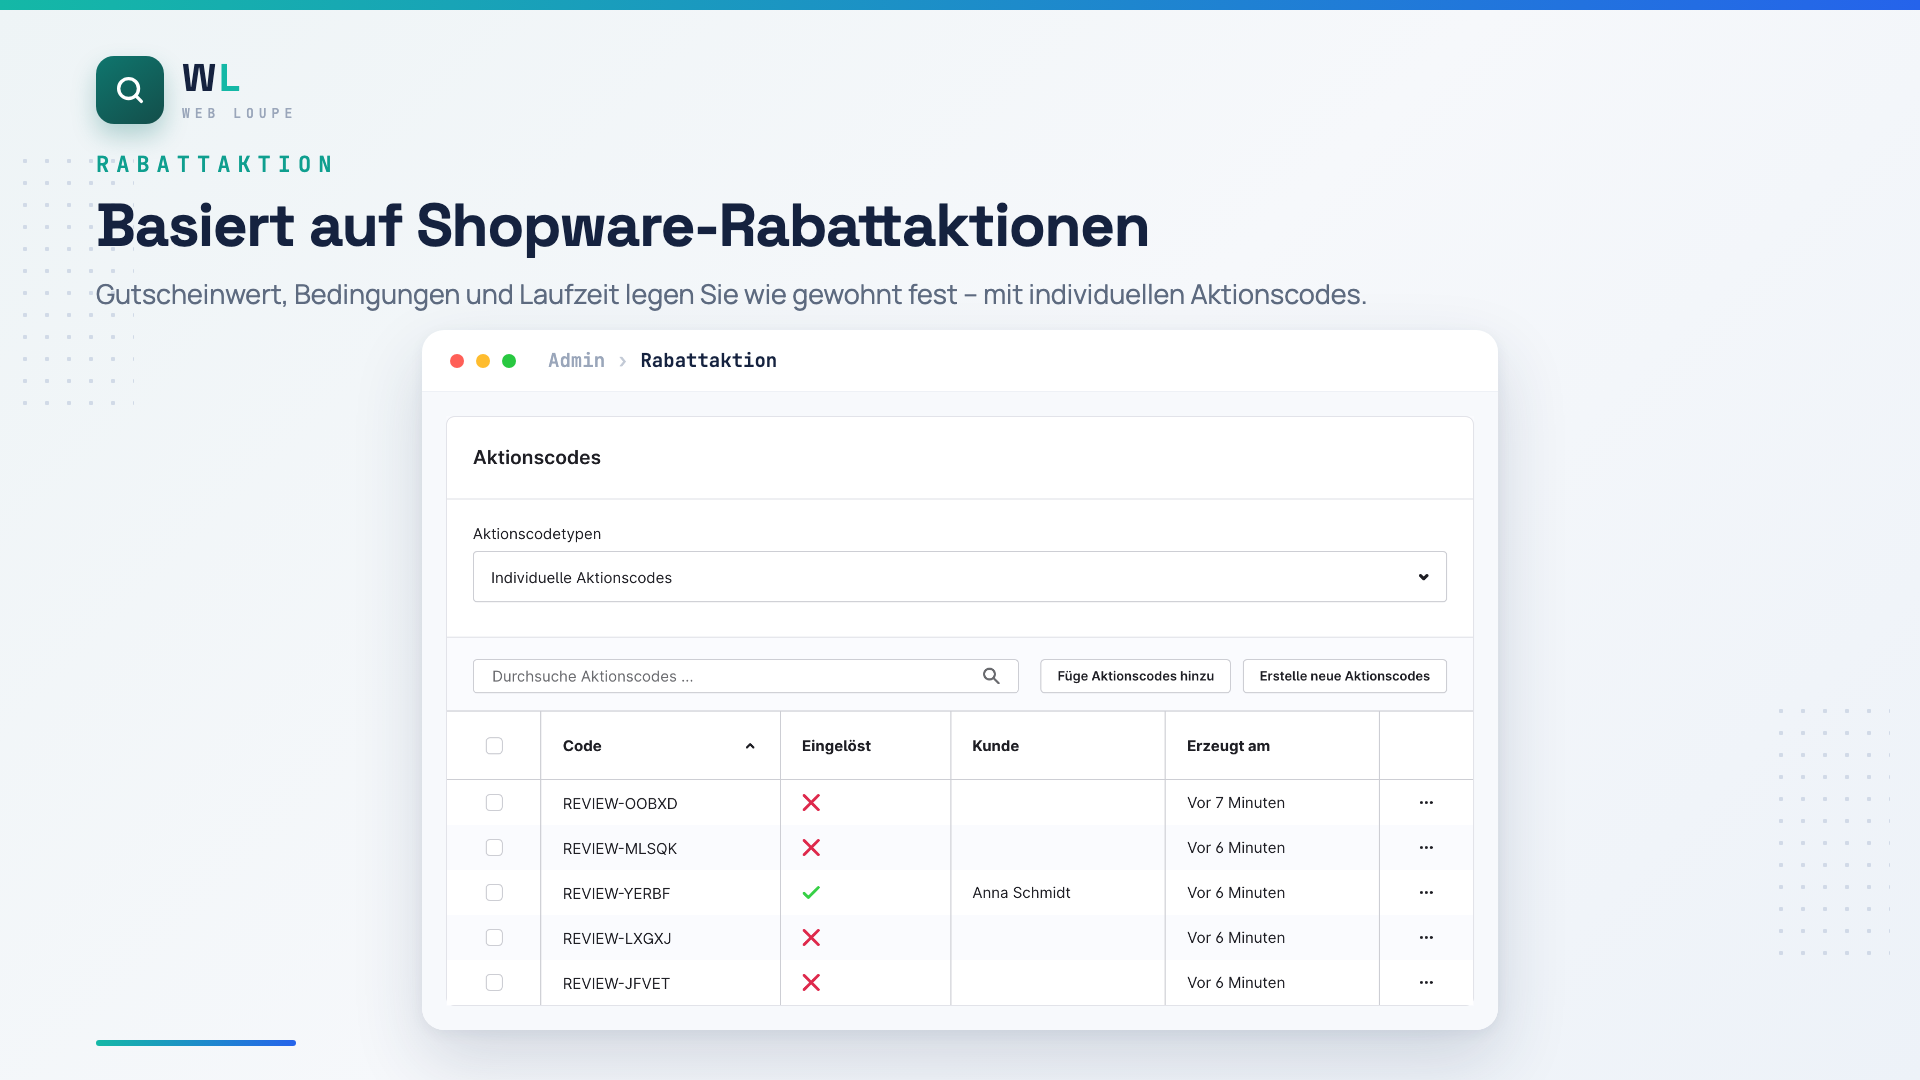Click the red X status of REVIEW-JFVET

811,983
